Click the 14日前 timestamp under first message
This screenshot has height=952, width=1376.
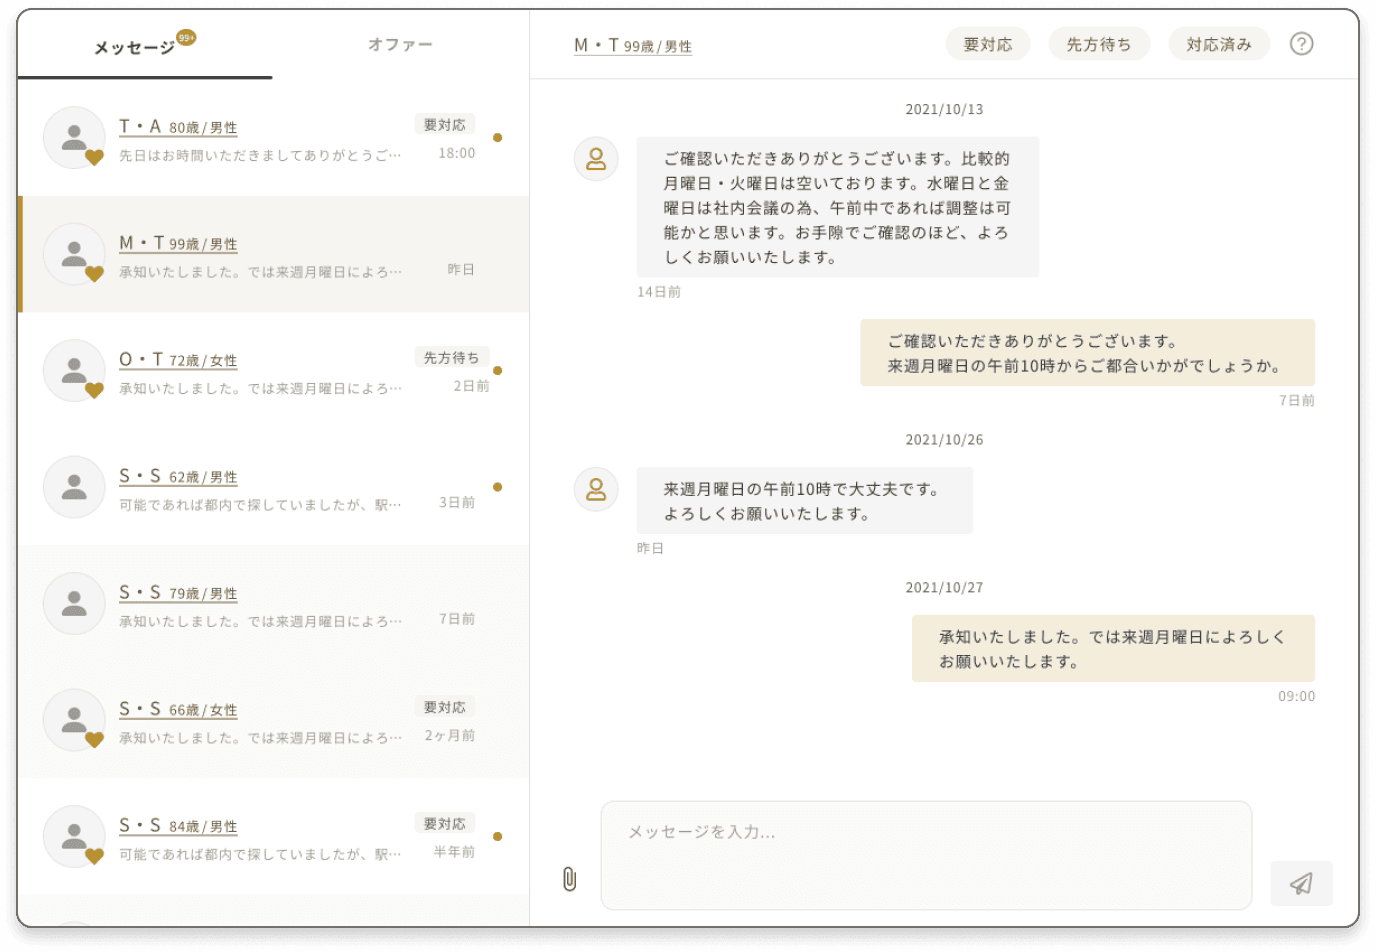(x=659, y=292)
